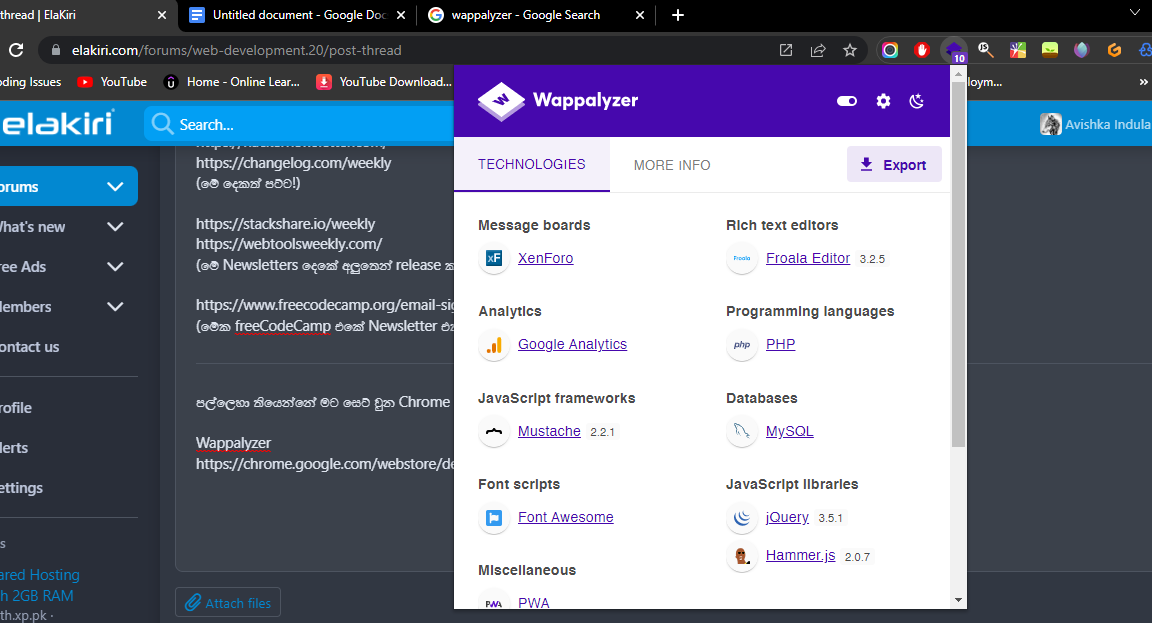The height and width of the screenshot is (623, 1152).
Task: Open the MySQL link
Action: pyautogui.click(x=789, y=431)
